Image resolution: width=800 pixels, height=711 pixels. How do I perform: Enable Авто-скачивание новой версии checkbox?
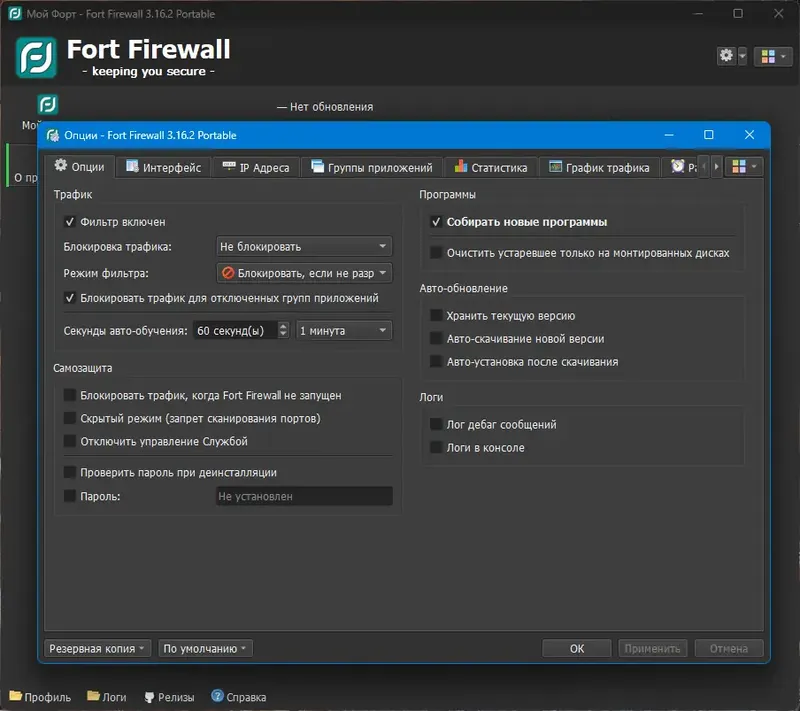point(436,338)
